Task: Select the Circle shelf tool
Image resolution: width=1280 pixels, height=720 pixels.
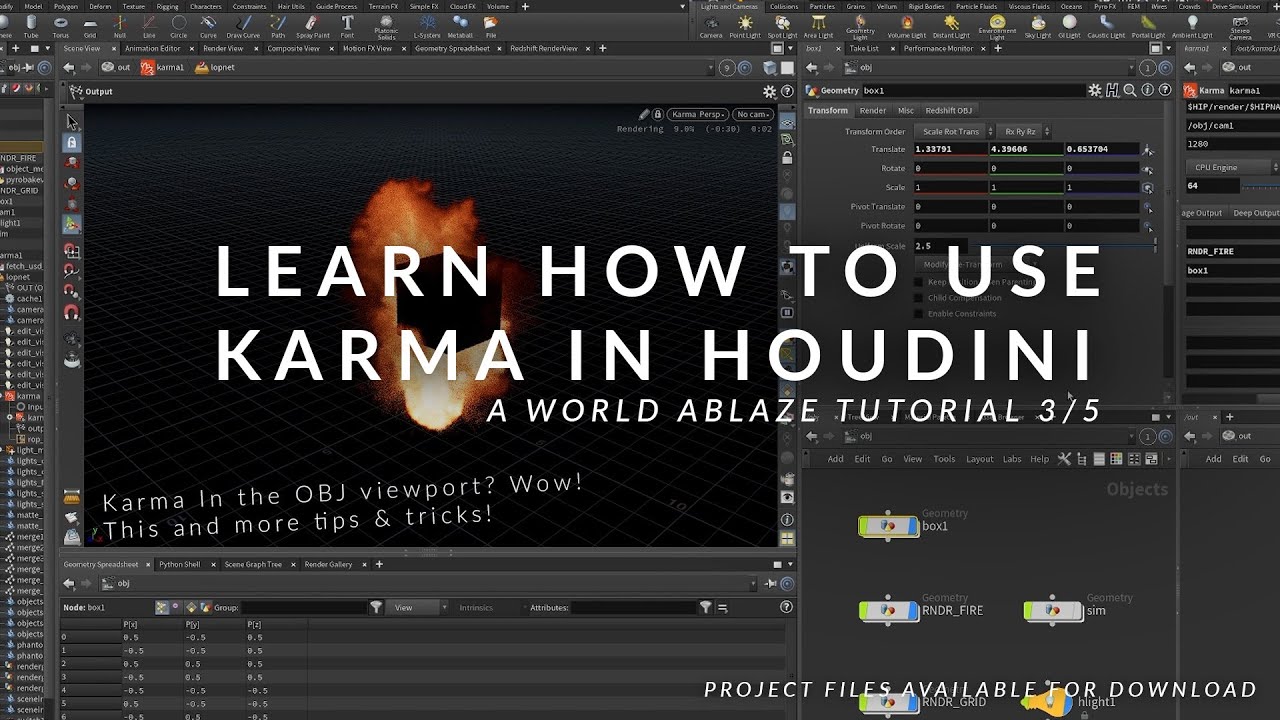Action: (x=179, y=26)
